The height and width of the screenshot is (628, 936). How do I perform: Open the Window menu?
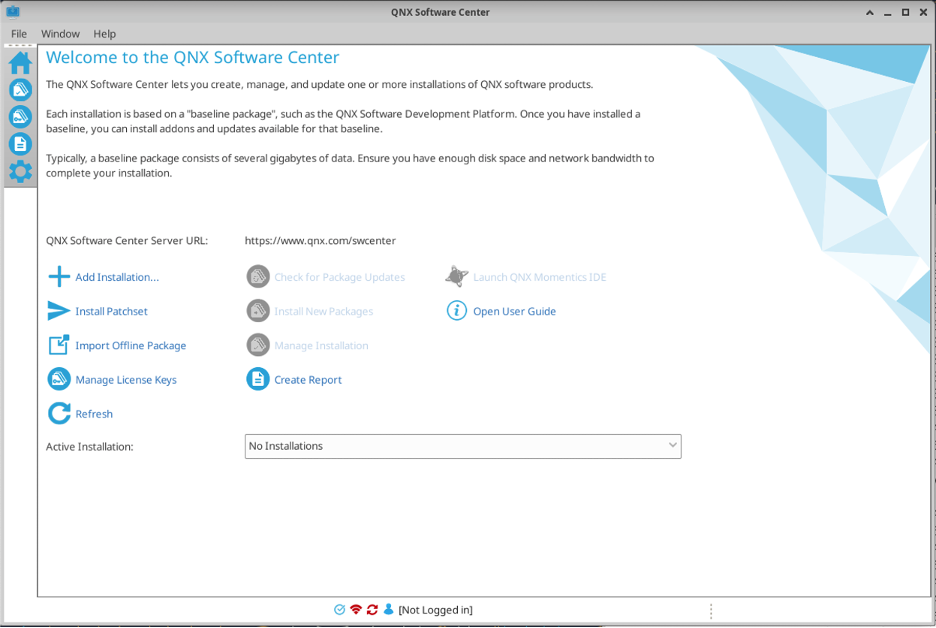click(60, 33)
